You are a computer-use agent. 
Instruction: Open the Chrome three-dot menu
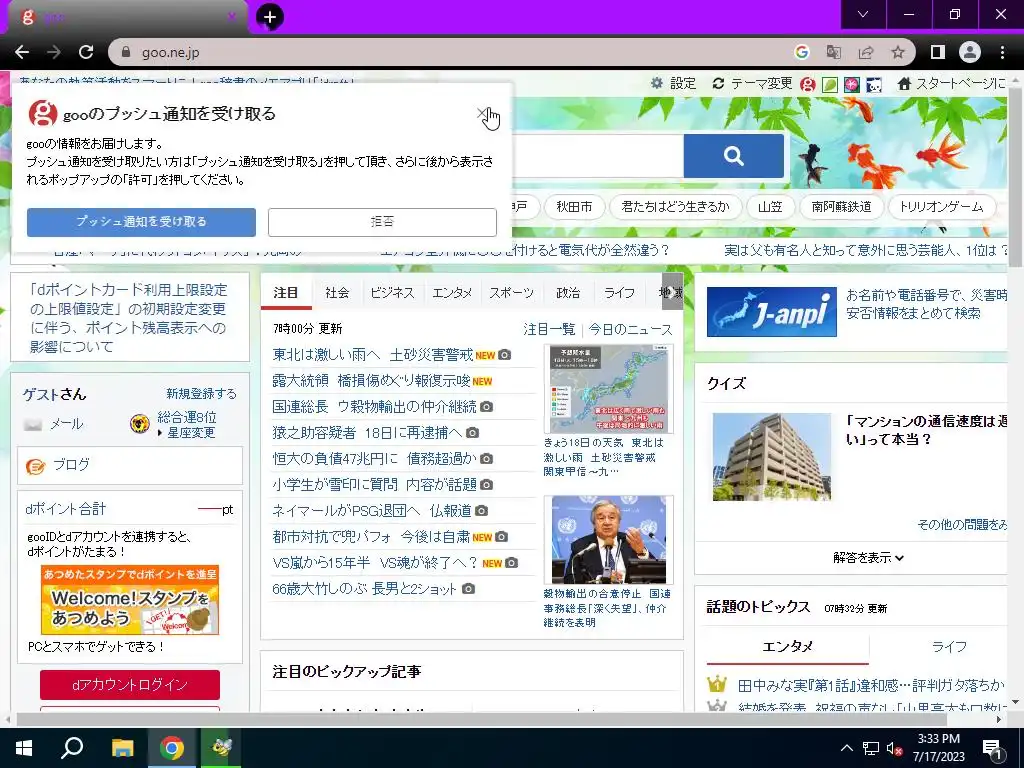click(1002, 52)
